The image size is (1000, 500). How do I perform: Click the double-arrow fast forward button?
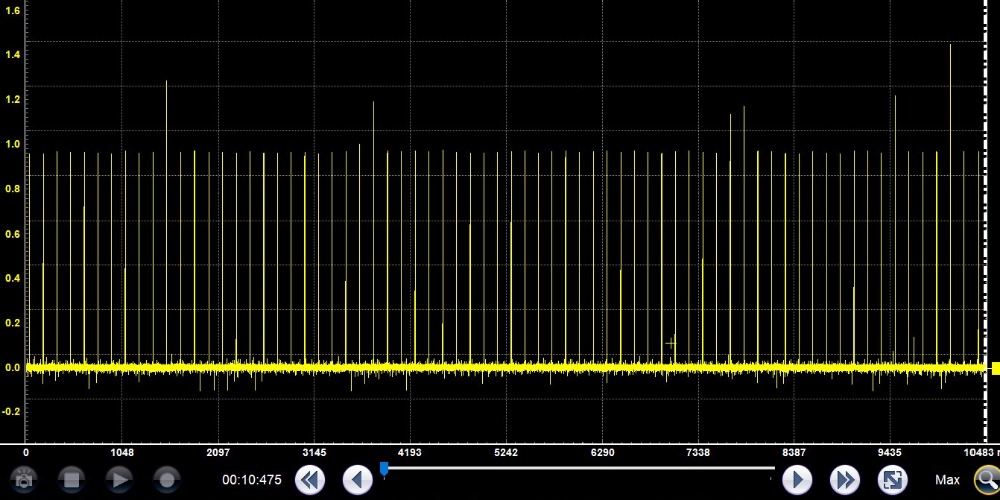845,480
